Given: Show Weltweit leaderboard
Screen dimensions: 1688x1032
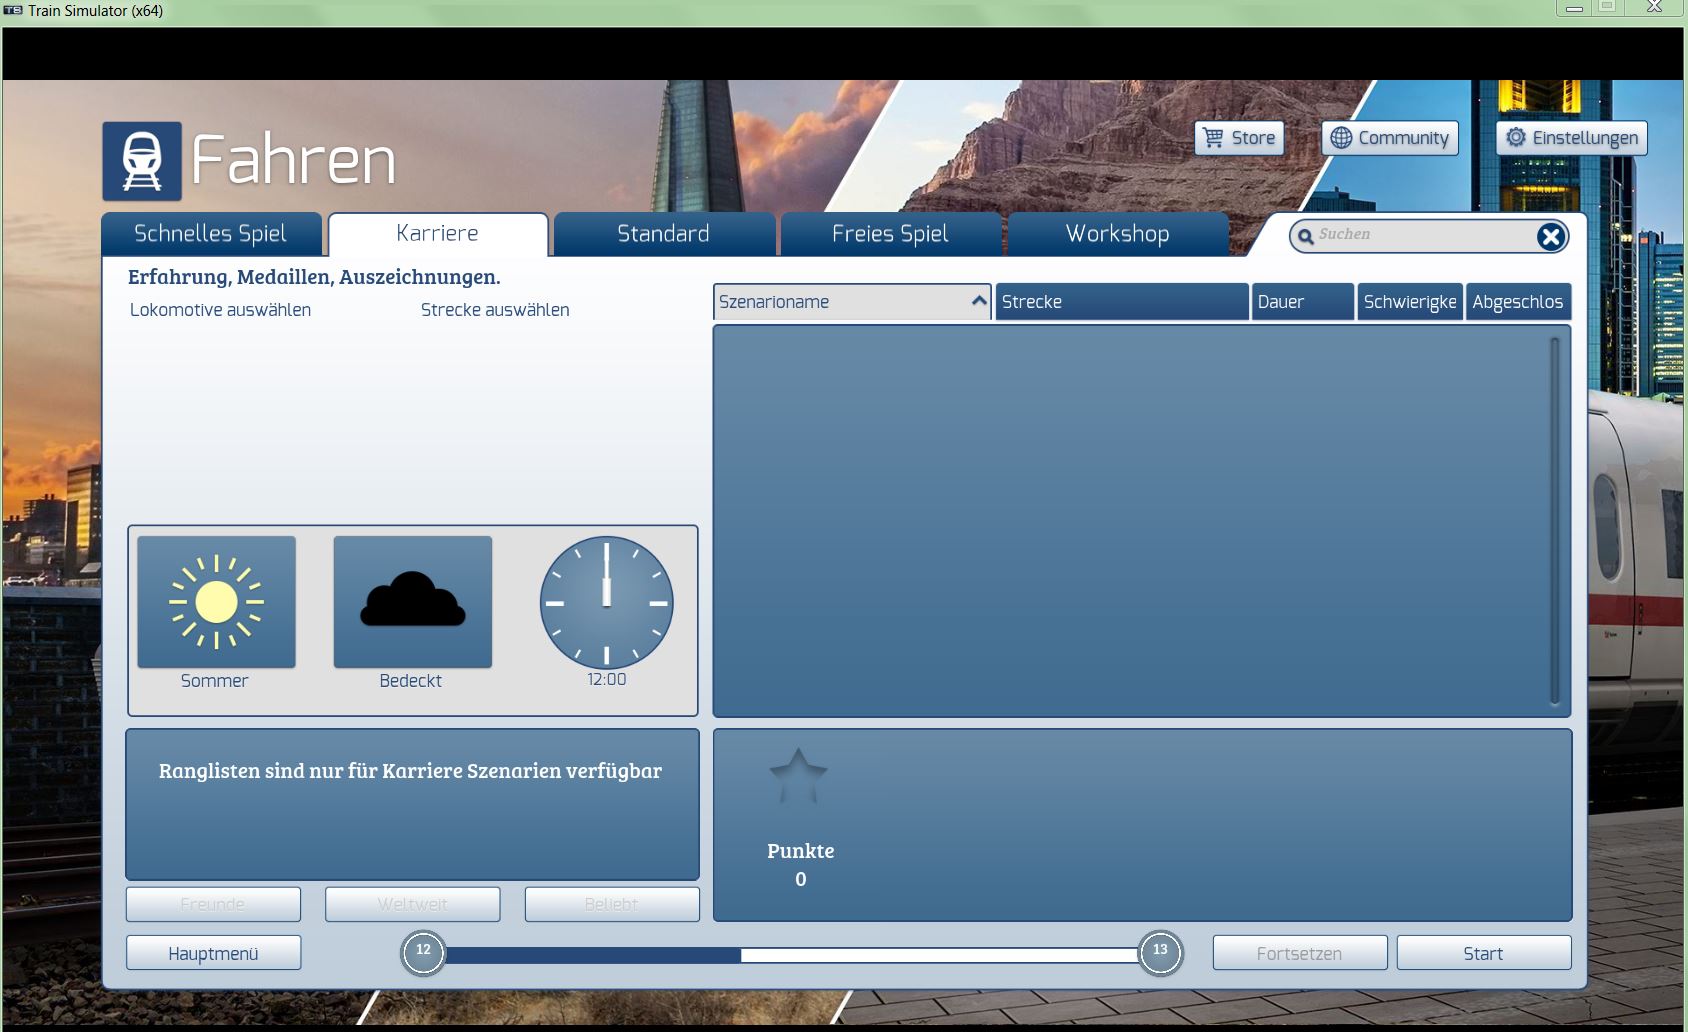Looking at the screenshot, I should point(412,904).
